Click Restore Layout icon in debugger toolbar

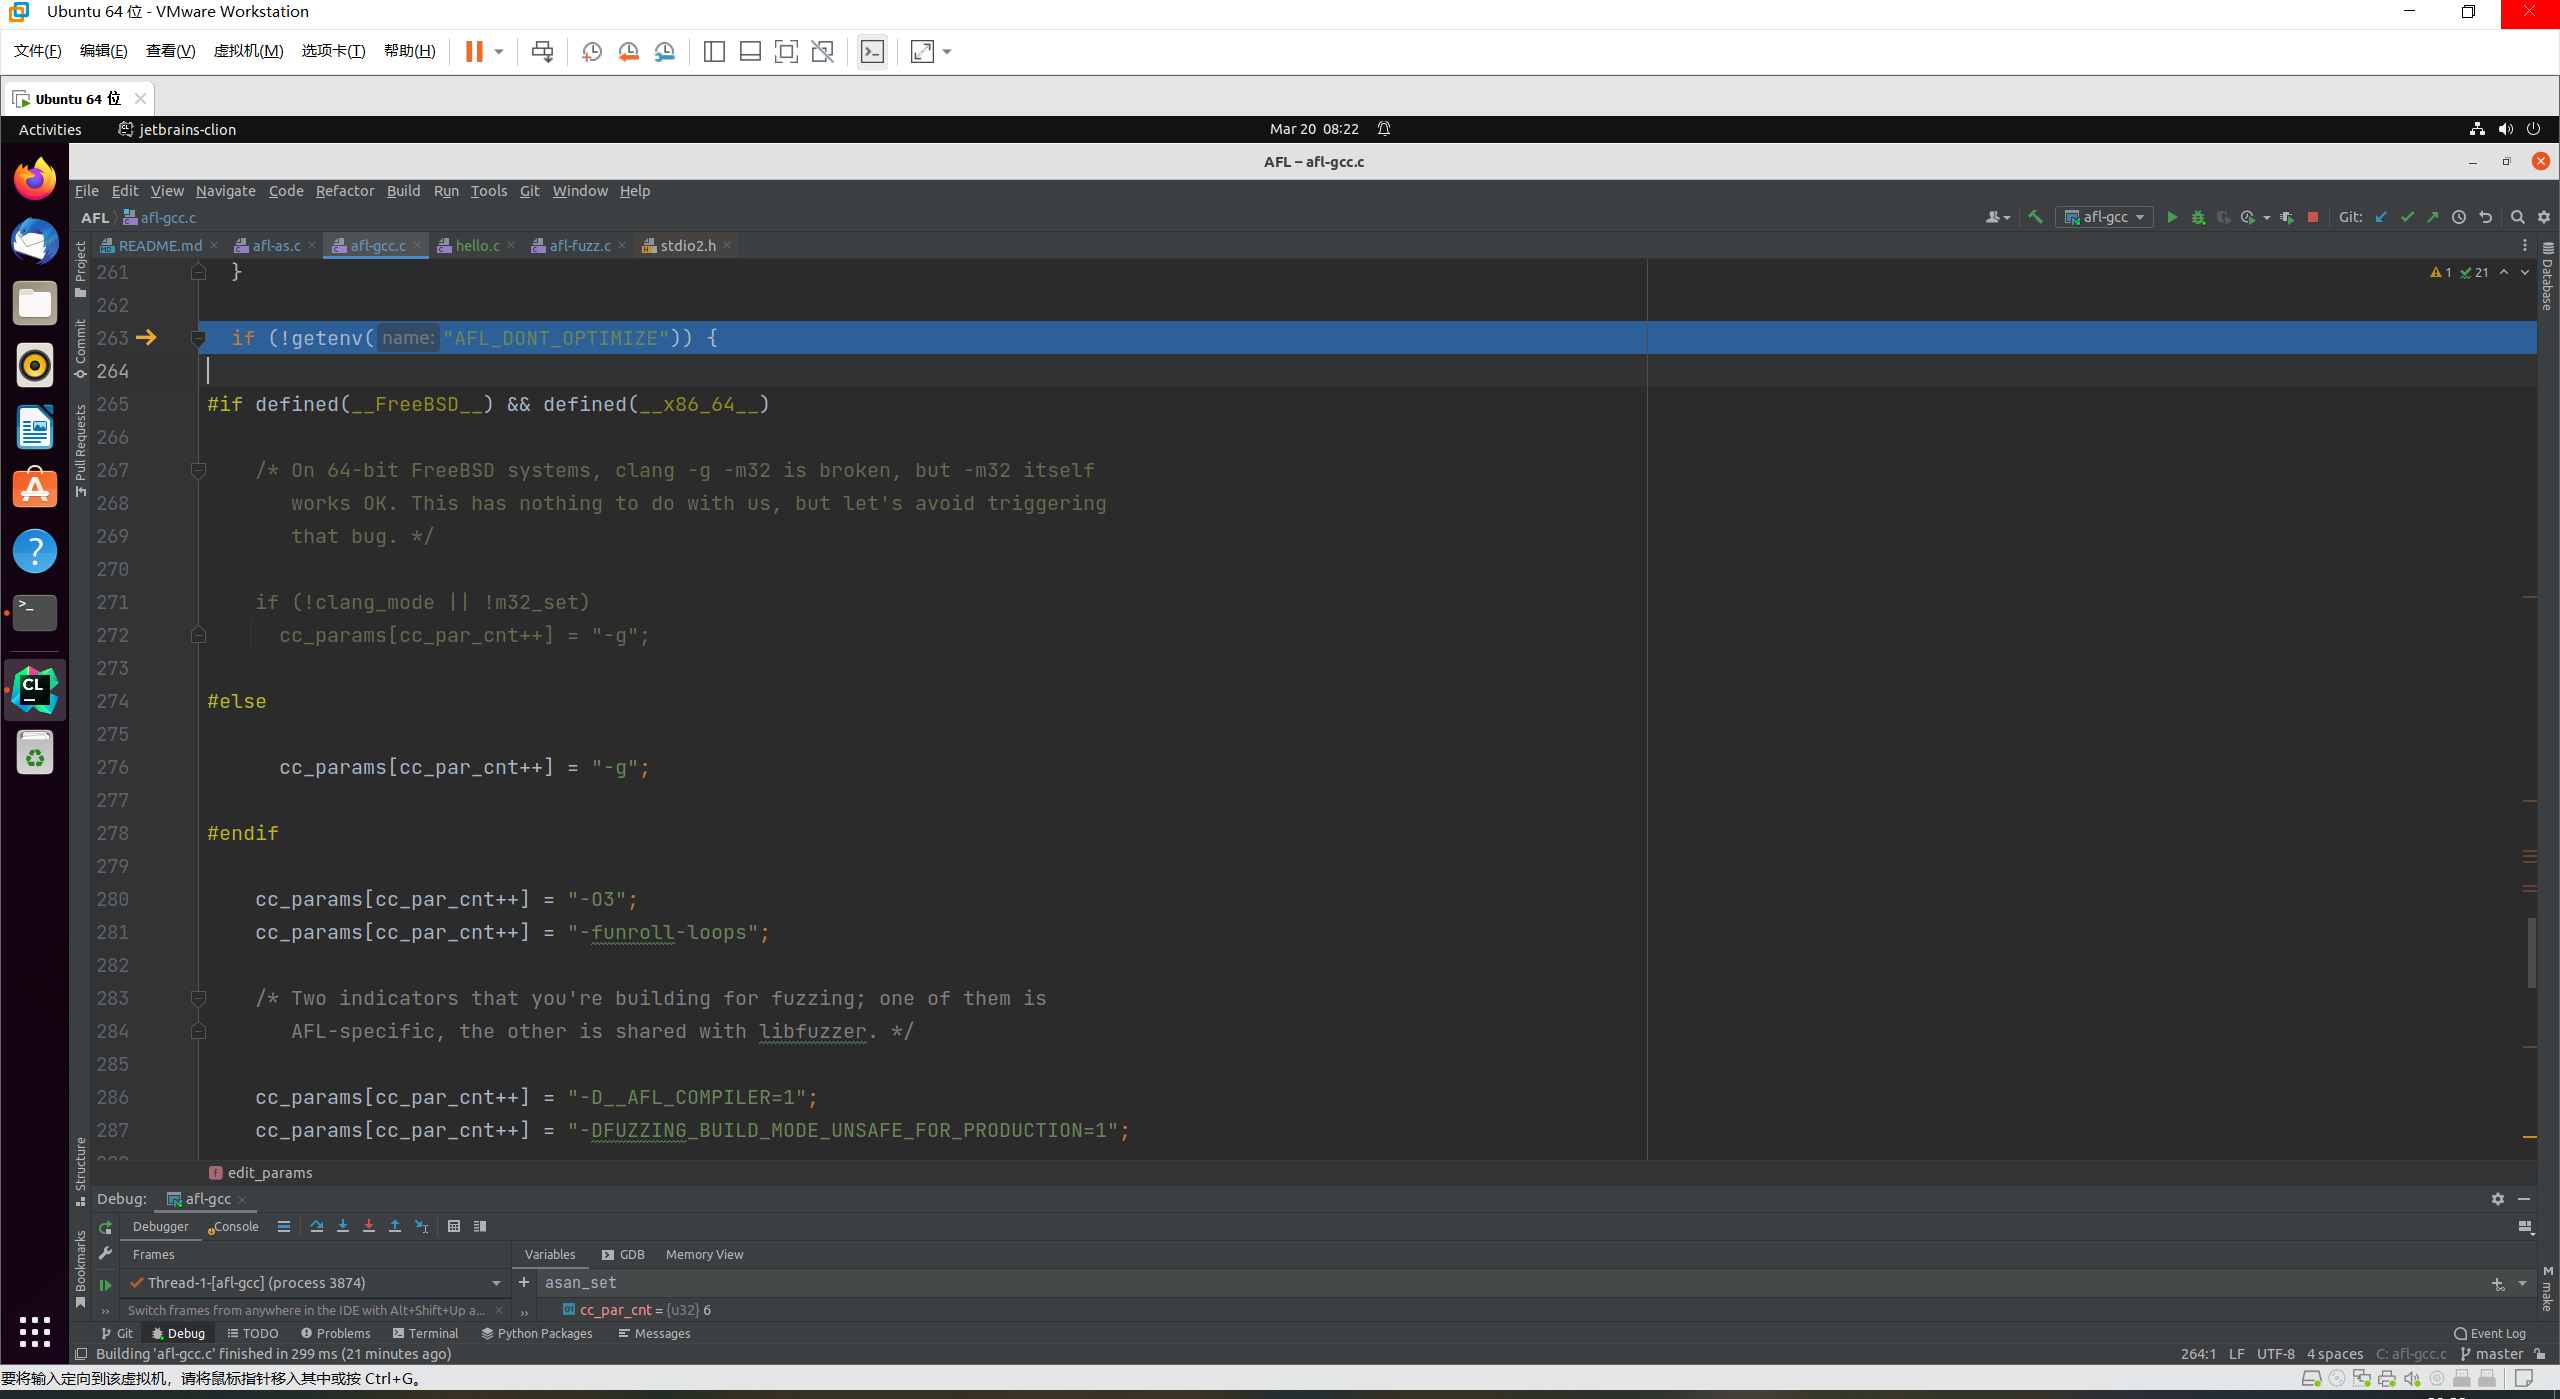2525,1226
